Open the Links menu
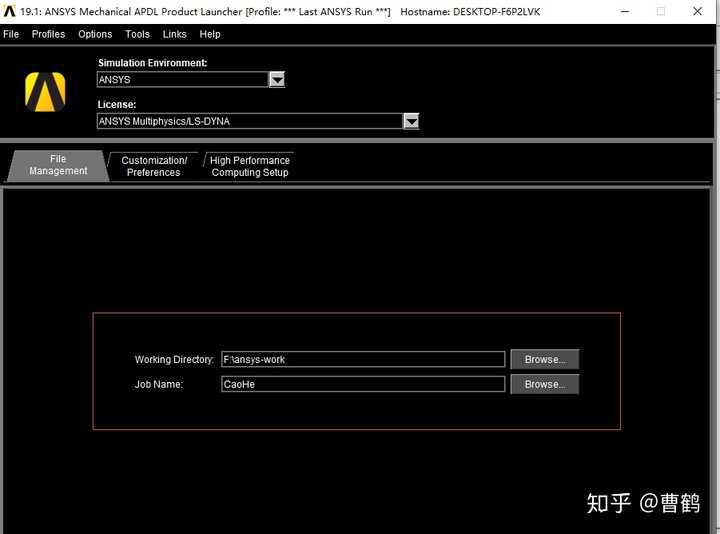 (174, 34)
